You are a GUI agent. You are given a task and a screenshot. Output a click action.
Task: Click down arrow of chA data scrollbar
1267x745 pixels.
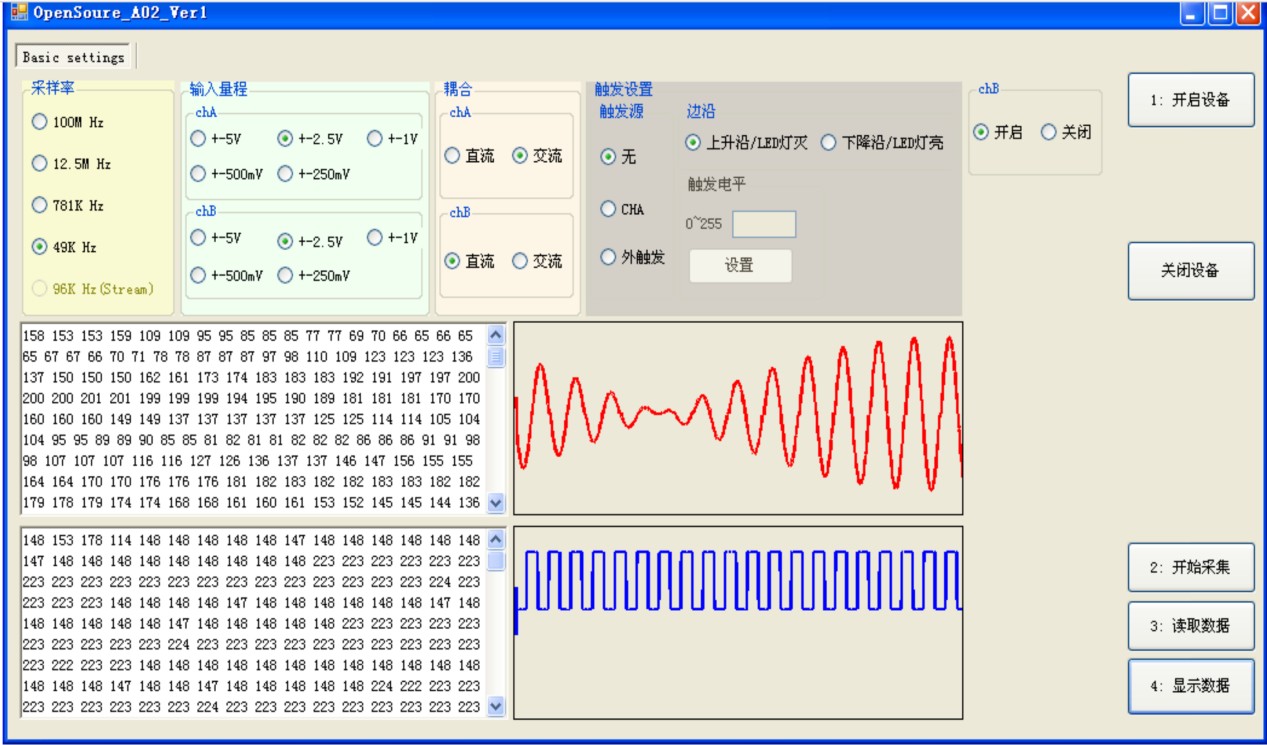coord(496,503)
